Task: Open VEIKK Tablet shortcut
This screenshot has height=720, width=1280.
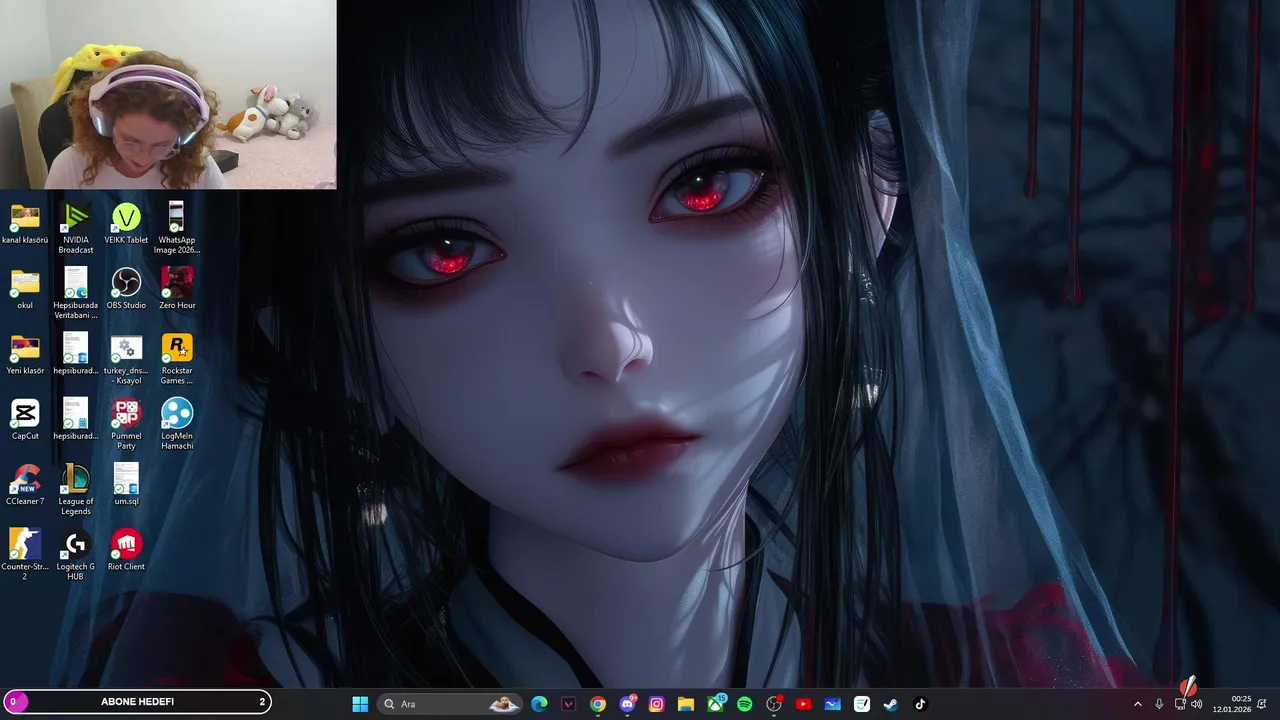Action: click(126, 223)
